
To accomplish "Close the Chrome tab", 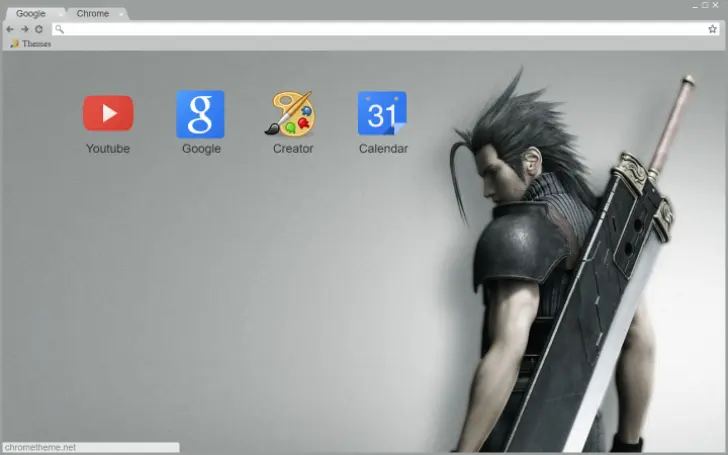I will [x=122, y=14].
